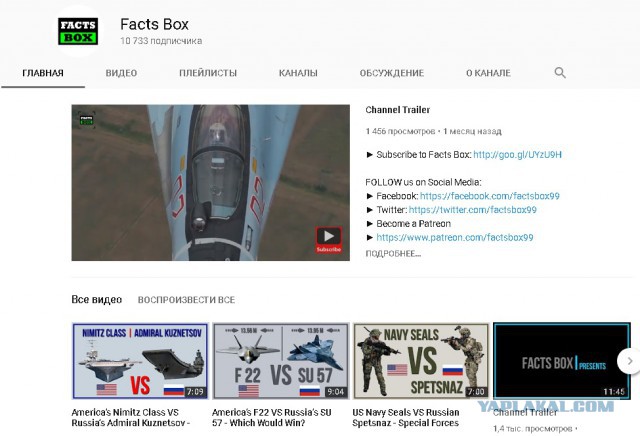Click the small Facts Box watermark in trailer

86,120
